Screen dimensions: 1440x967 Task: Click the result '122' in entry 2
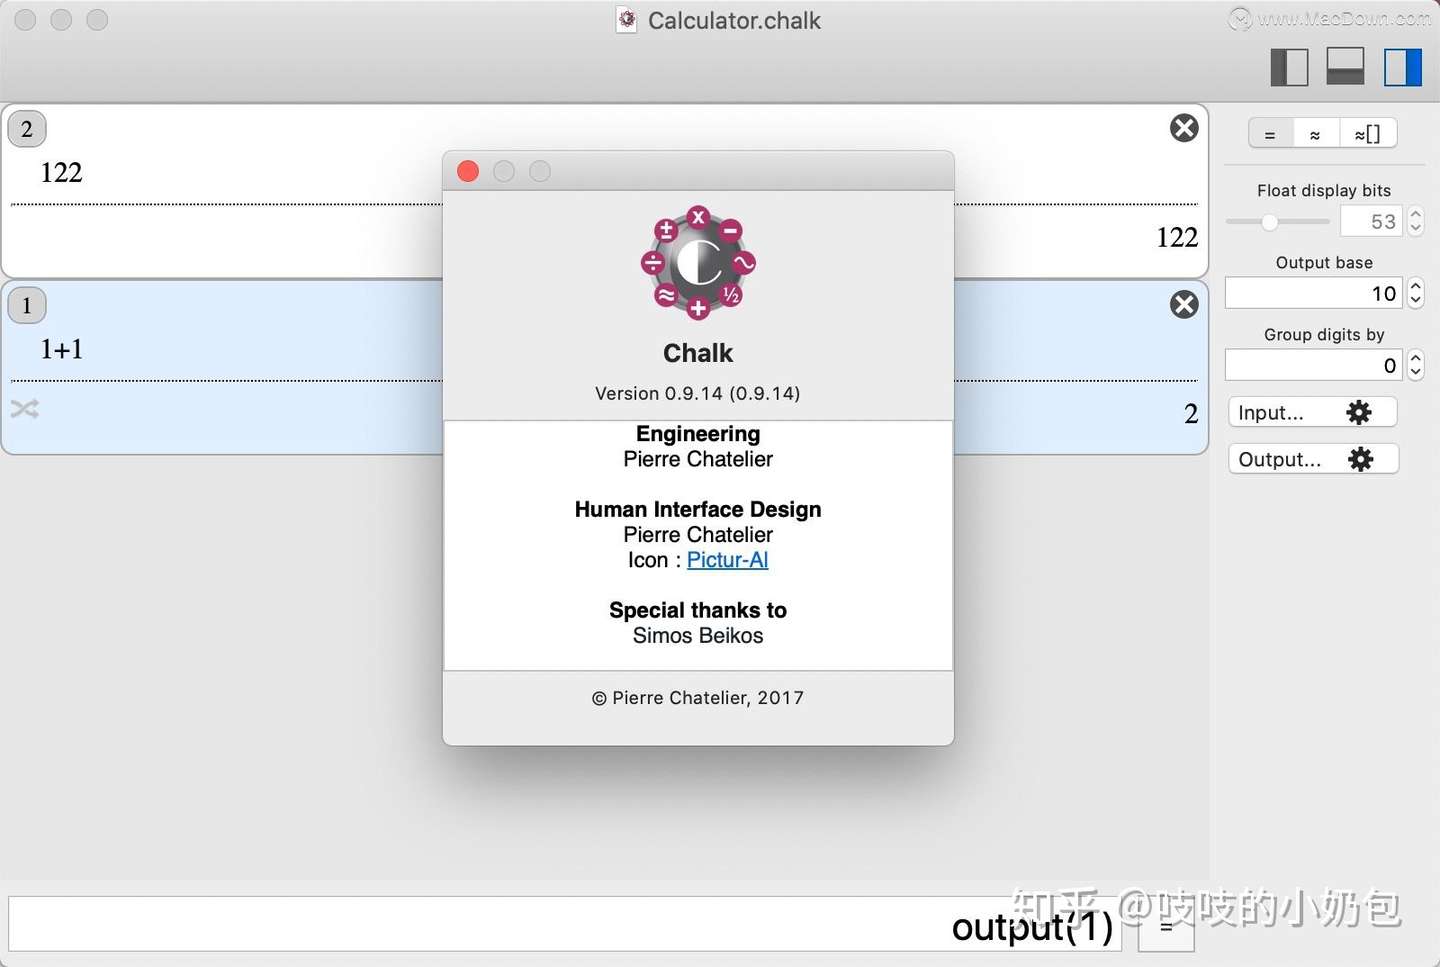click(1177, 237)
